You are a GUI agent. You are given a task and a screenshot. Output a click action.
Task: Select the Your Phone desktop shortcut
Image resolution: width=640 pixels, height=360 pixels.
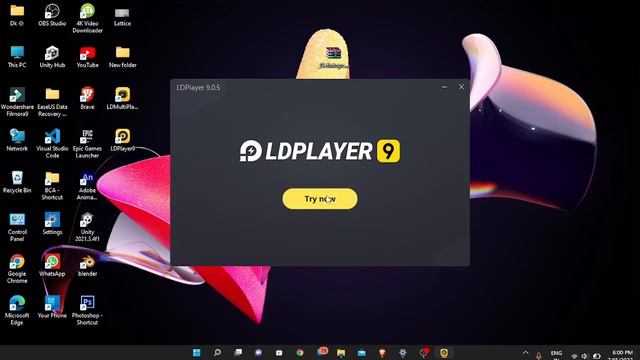[x=52, y=307]
